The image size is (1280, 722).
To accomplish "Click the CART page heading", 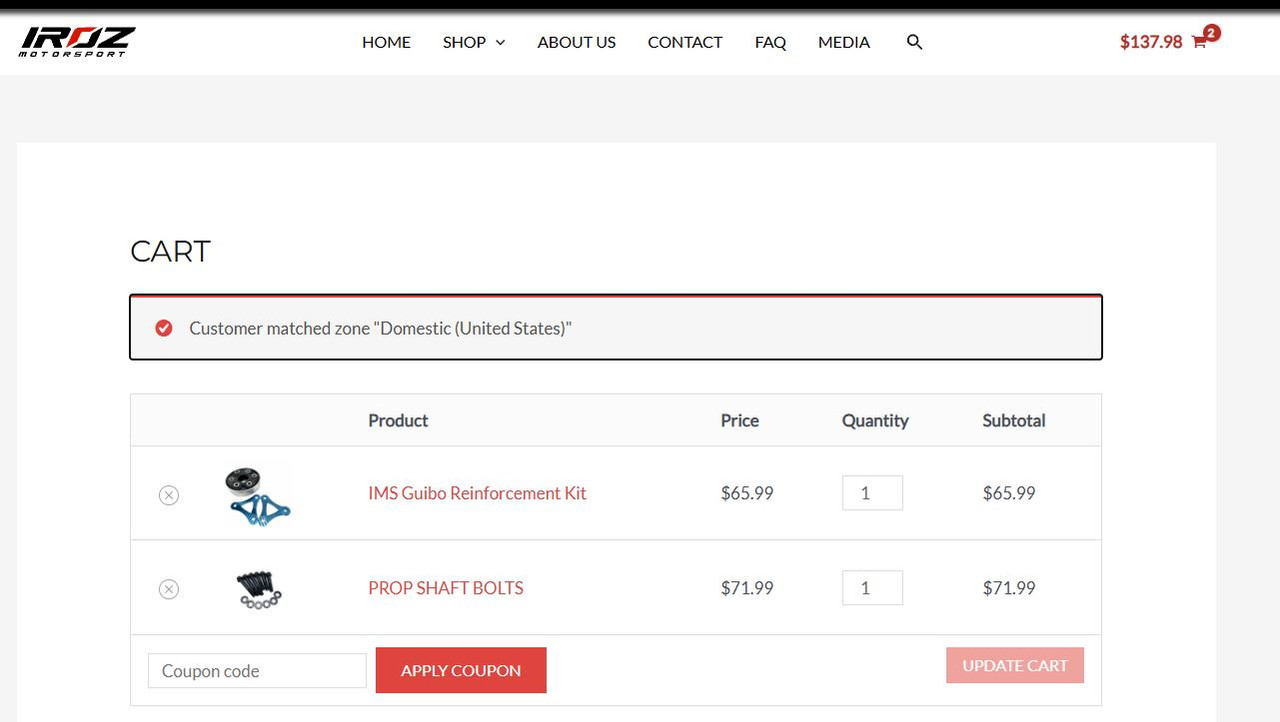I will pyautogui.click(x=170, y=251).
